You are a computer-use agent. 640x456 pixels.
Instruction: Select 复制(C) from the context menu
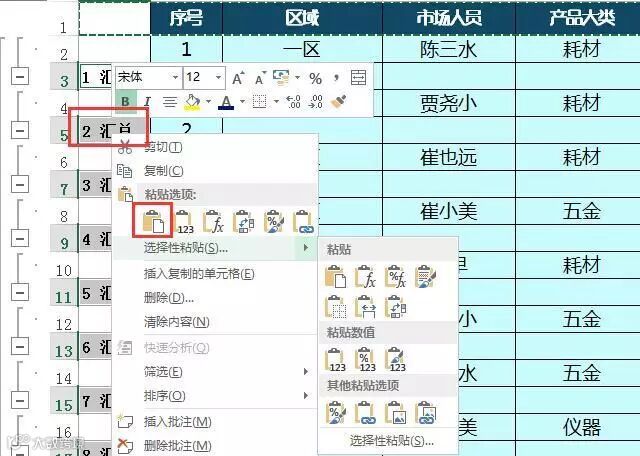[216, 171]
